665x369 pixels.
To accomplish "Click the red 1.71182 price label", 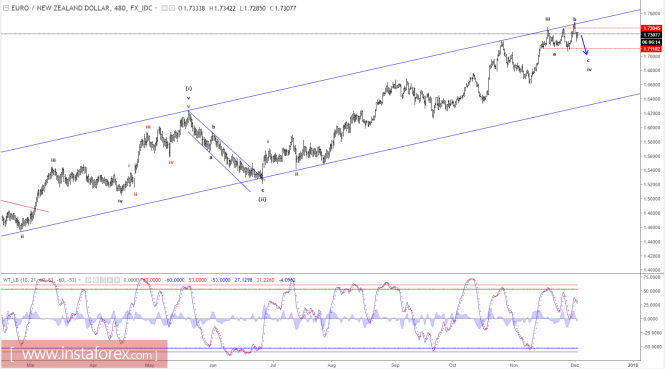I will click(651, 49).
